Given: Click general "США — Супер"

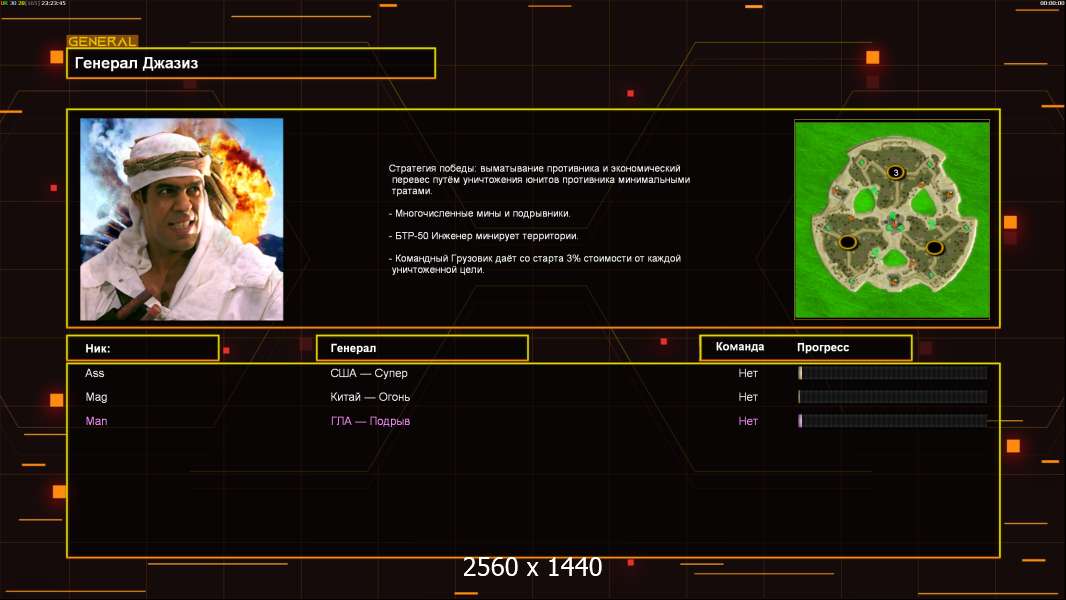Looking at the screenshot, I should [x=368, y=373].
